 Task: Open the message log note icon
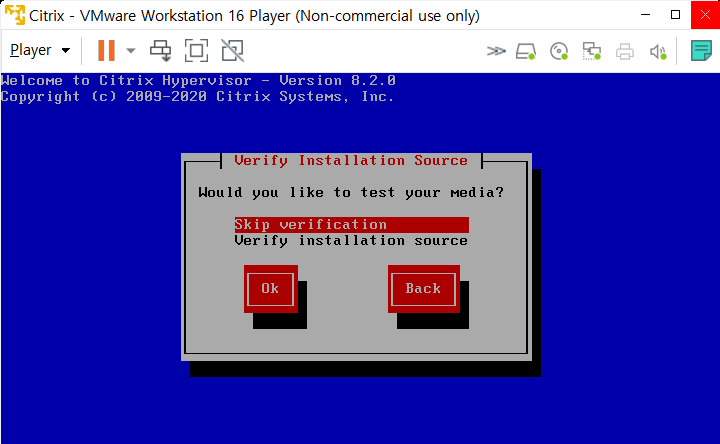click(x=701, y=51)
